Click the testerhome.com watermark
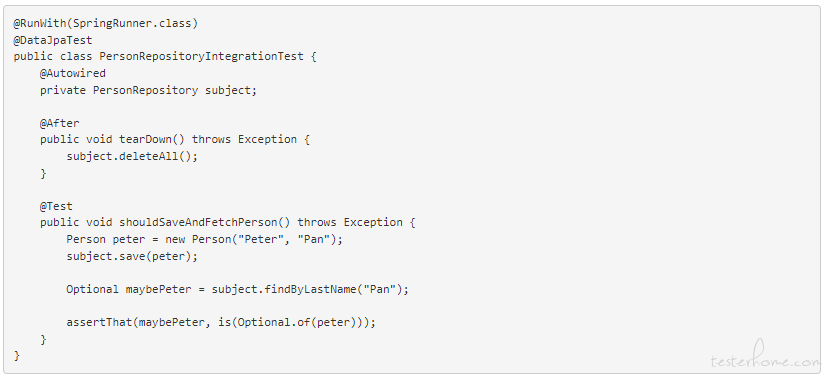 (x=765, y=357)
